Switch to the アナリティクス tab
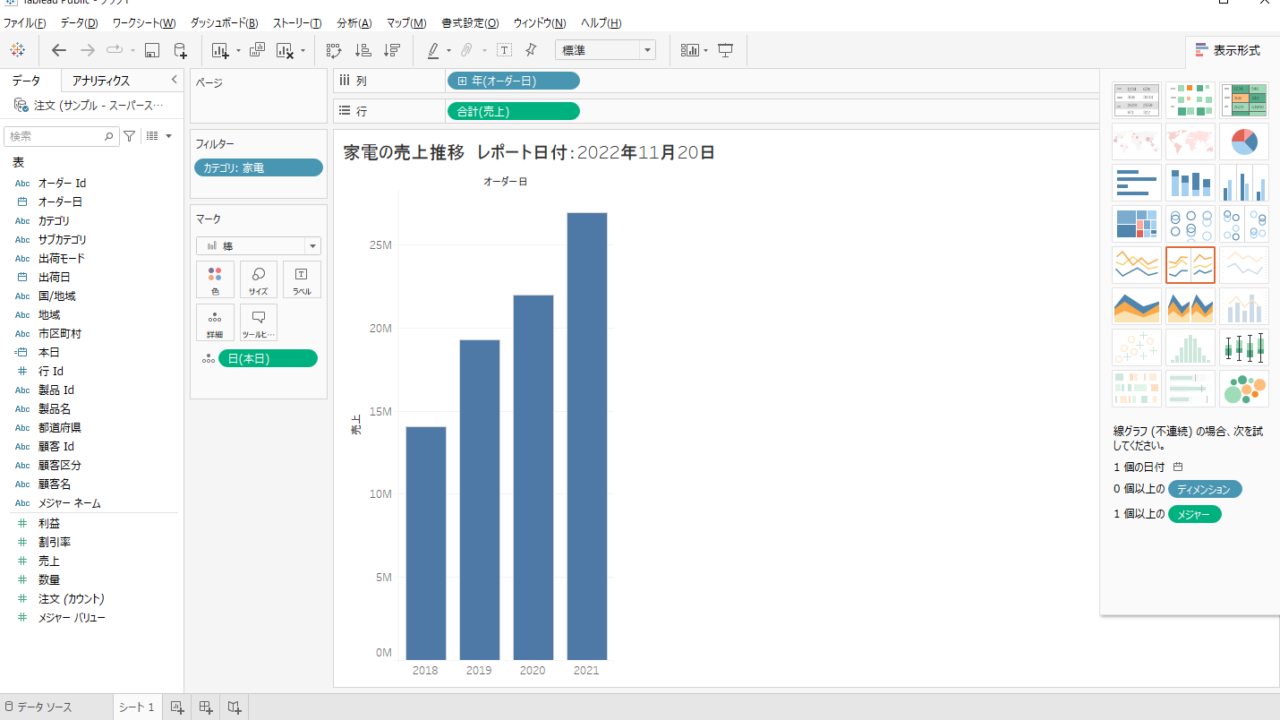The width and height of the screenshot is (1280, 720). [101, 80]
